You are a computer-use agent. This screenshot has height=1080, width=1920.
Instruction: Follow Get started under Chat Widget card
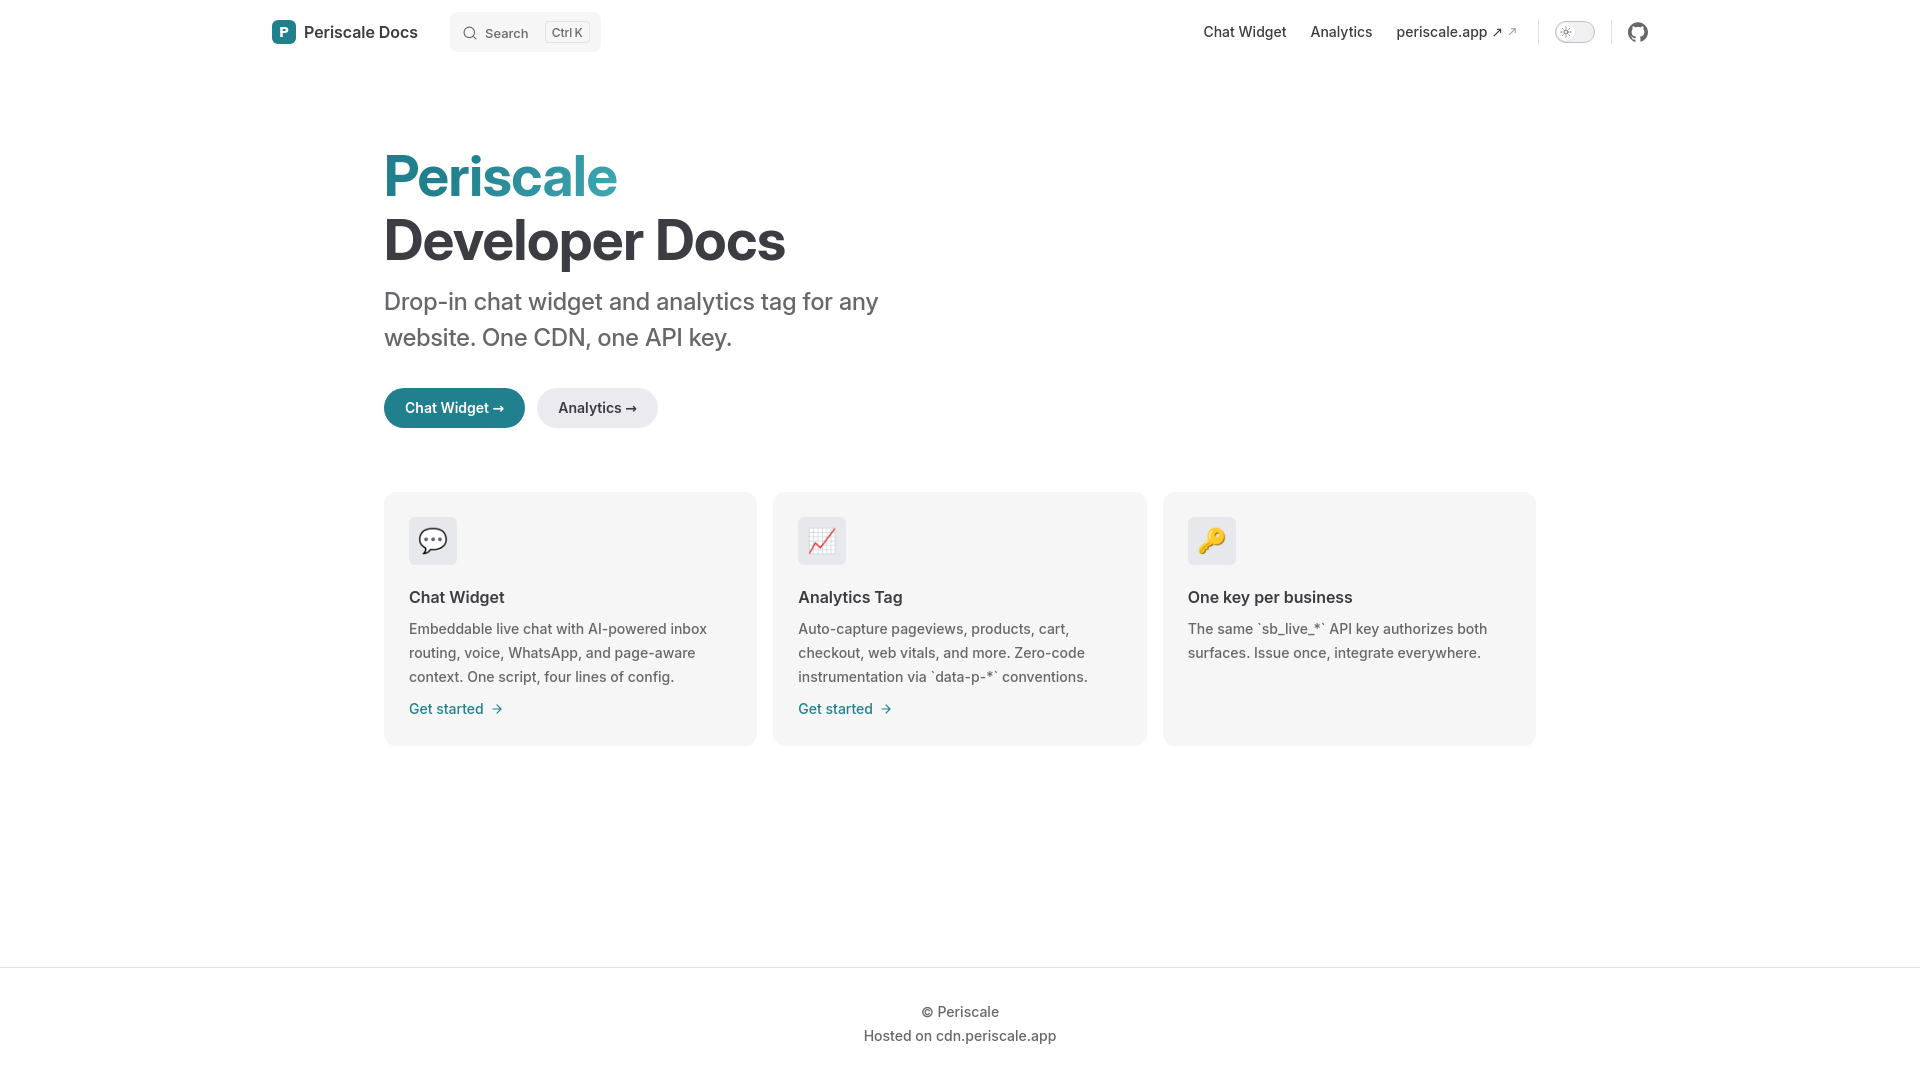pos(456,709)
